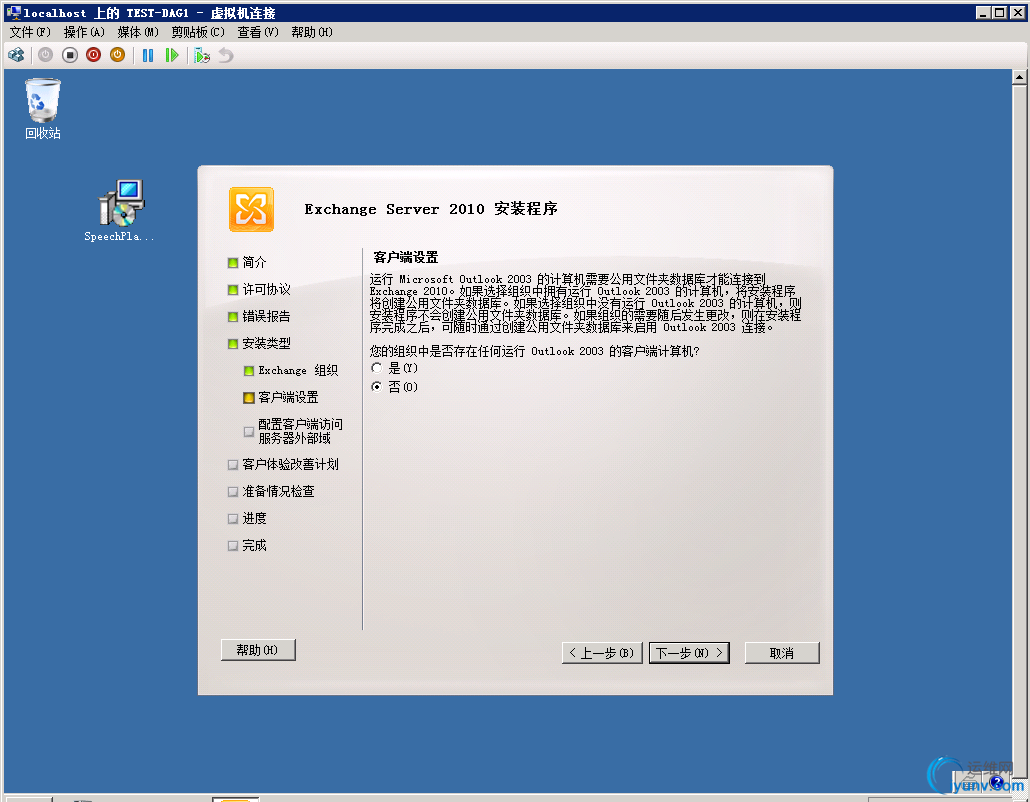Screen dimensions: 1030x802
Task: Click the 客户端设置 page heading
Action: (405, 257)
